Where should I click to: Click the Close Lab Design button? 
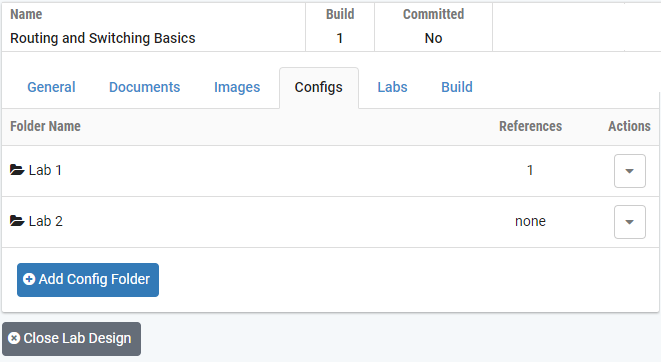pyautogui.click(x=71, y=339)
